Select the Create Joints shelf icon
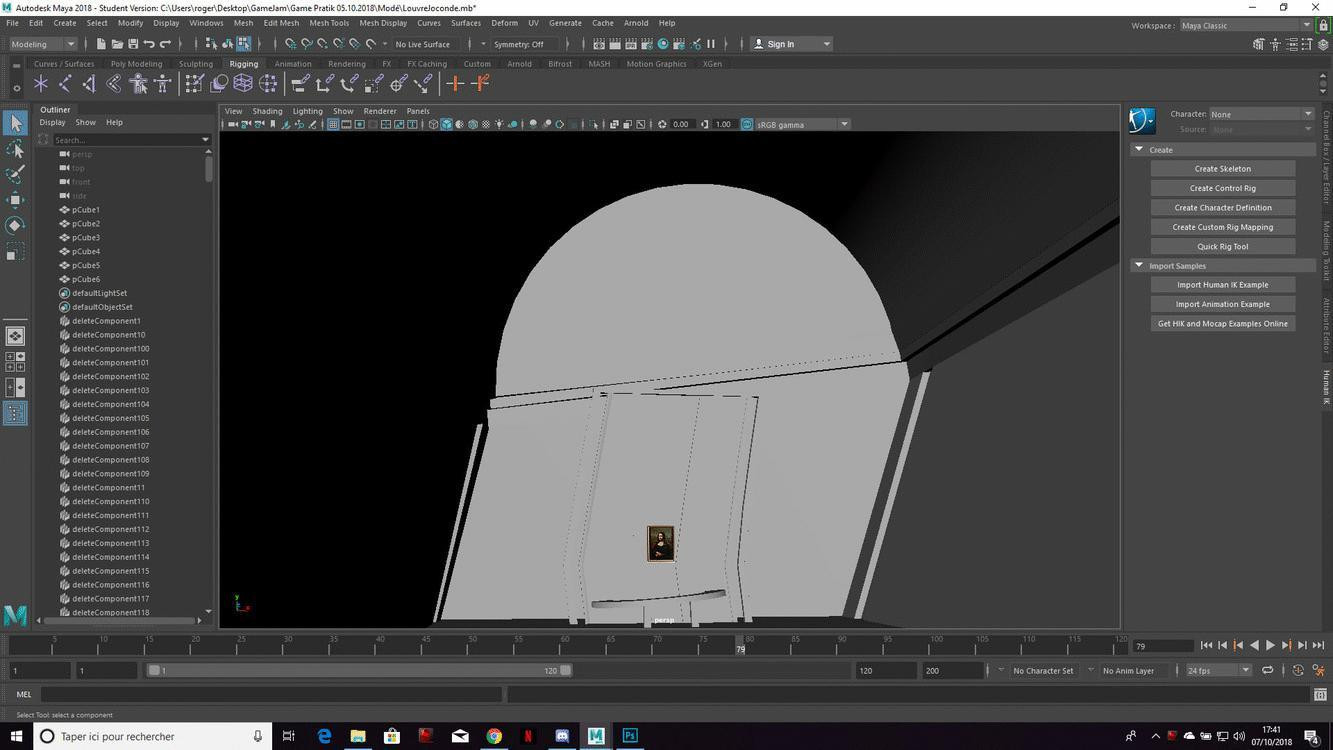The height and width of the screenshot is (750, 1333). pyautogui.click(x=65, y=84)
